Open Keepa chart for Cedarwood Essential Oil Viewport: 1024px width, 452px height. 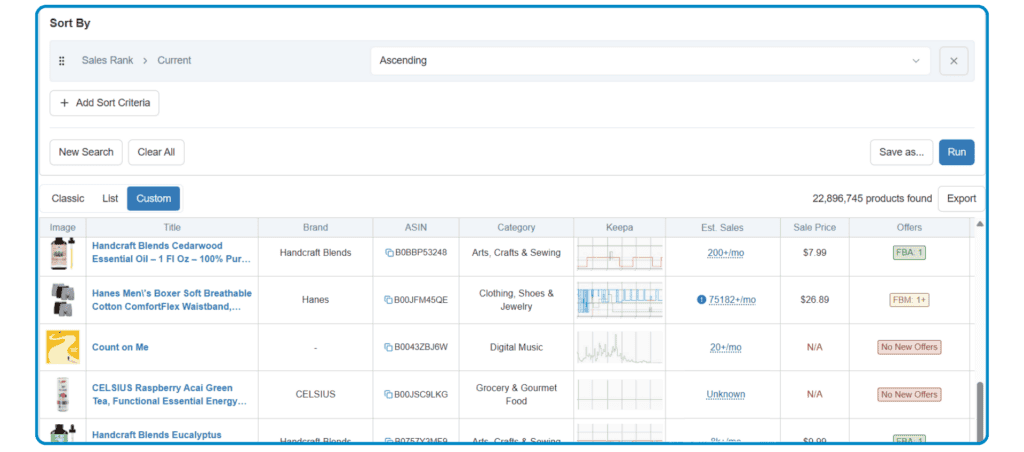(x=620, y=254)
